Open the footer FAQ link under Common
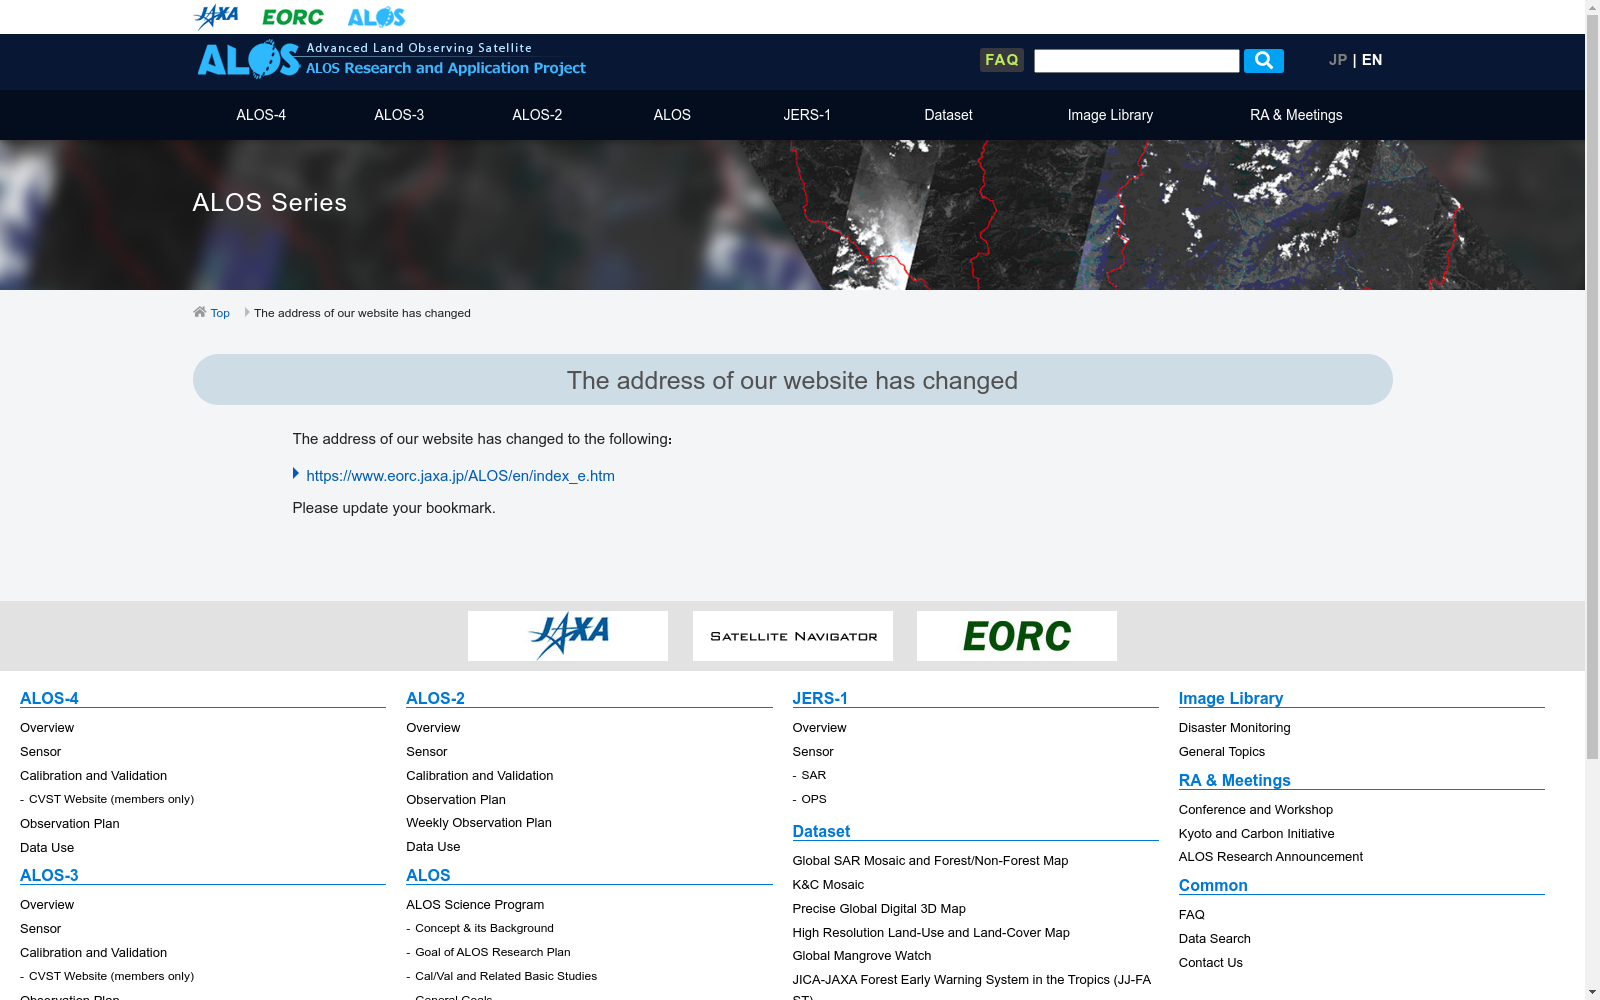 point(1191,914)
